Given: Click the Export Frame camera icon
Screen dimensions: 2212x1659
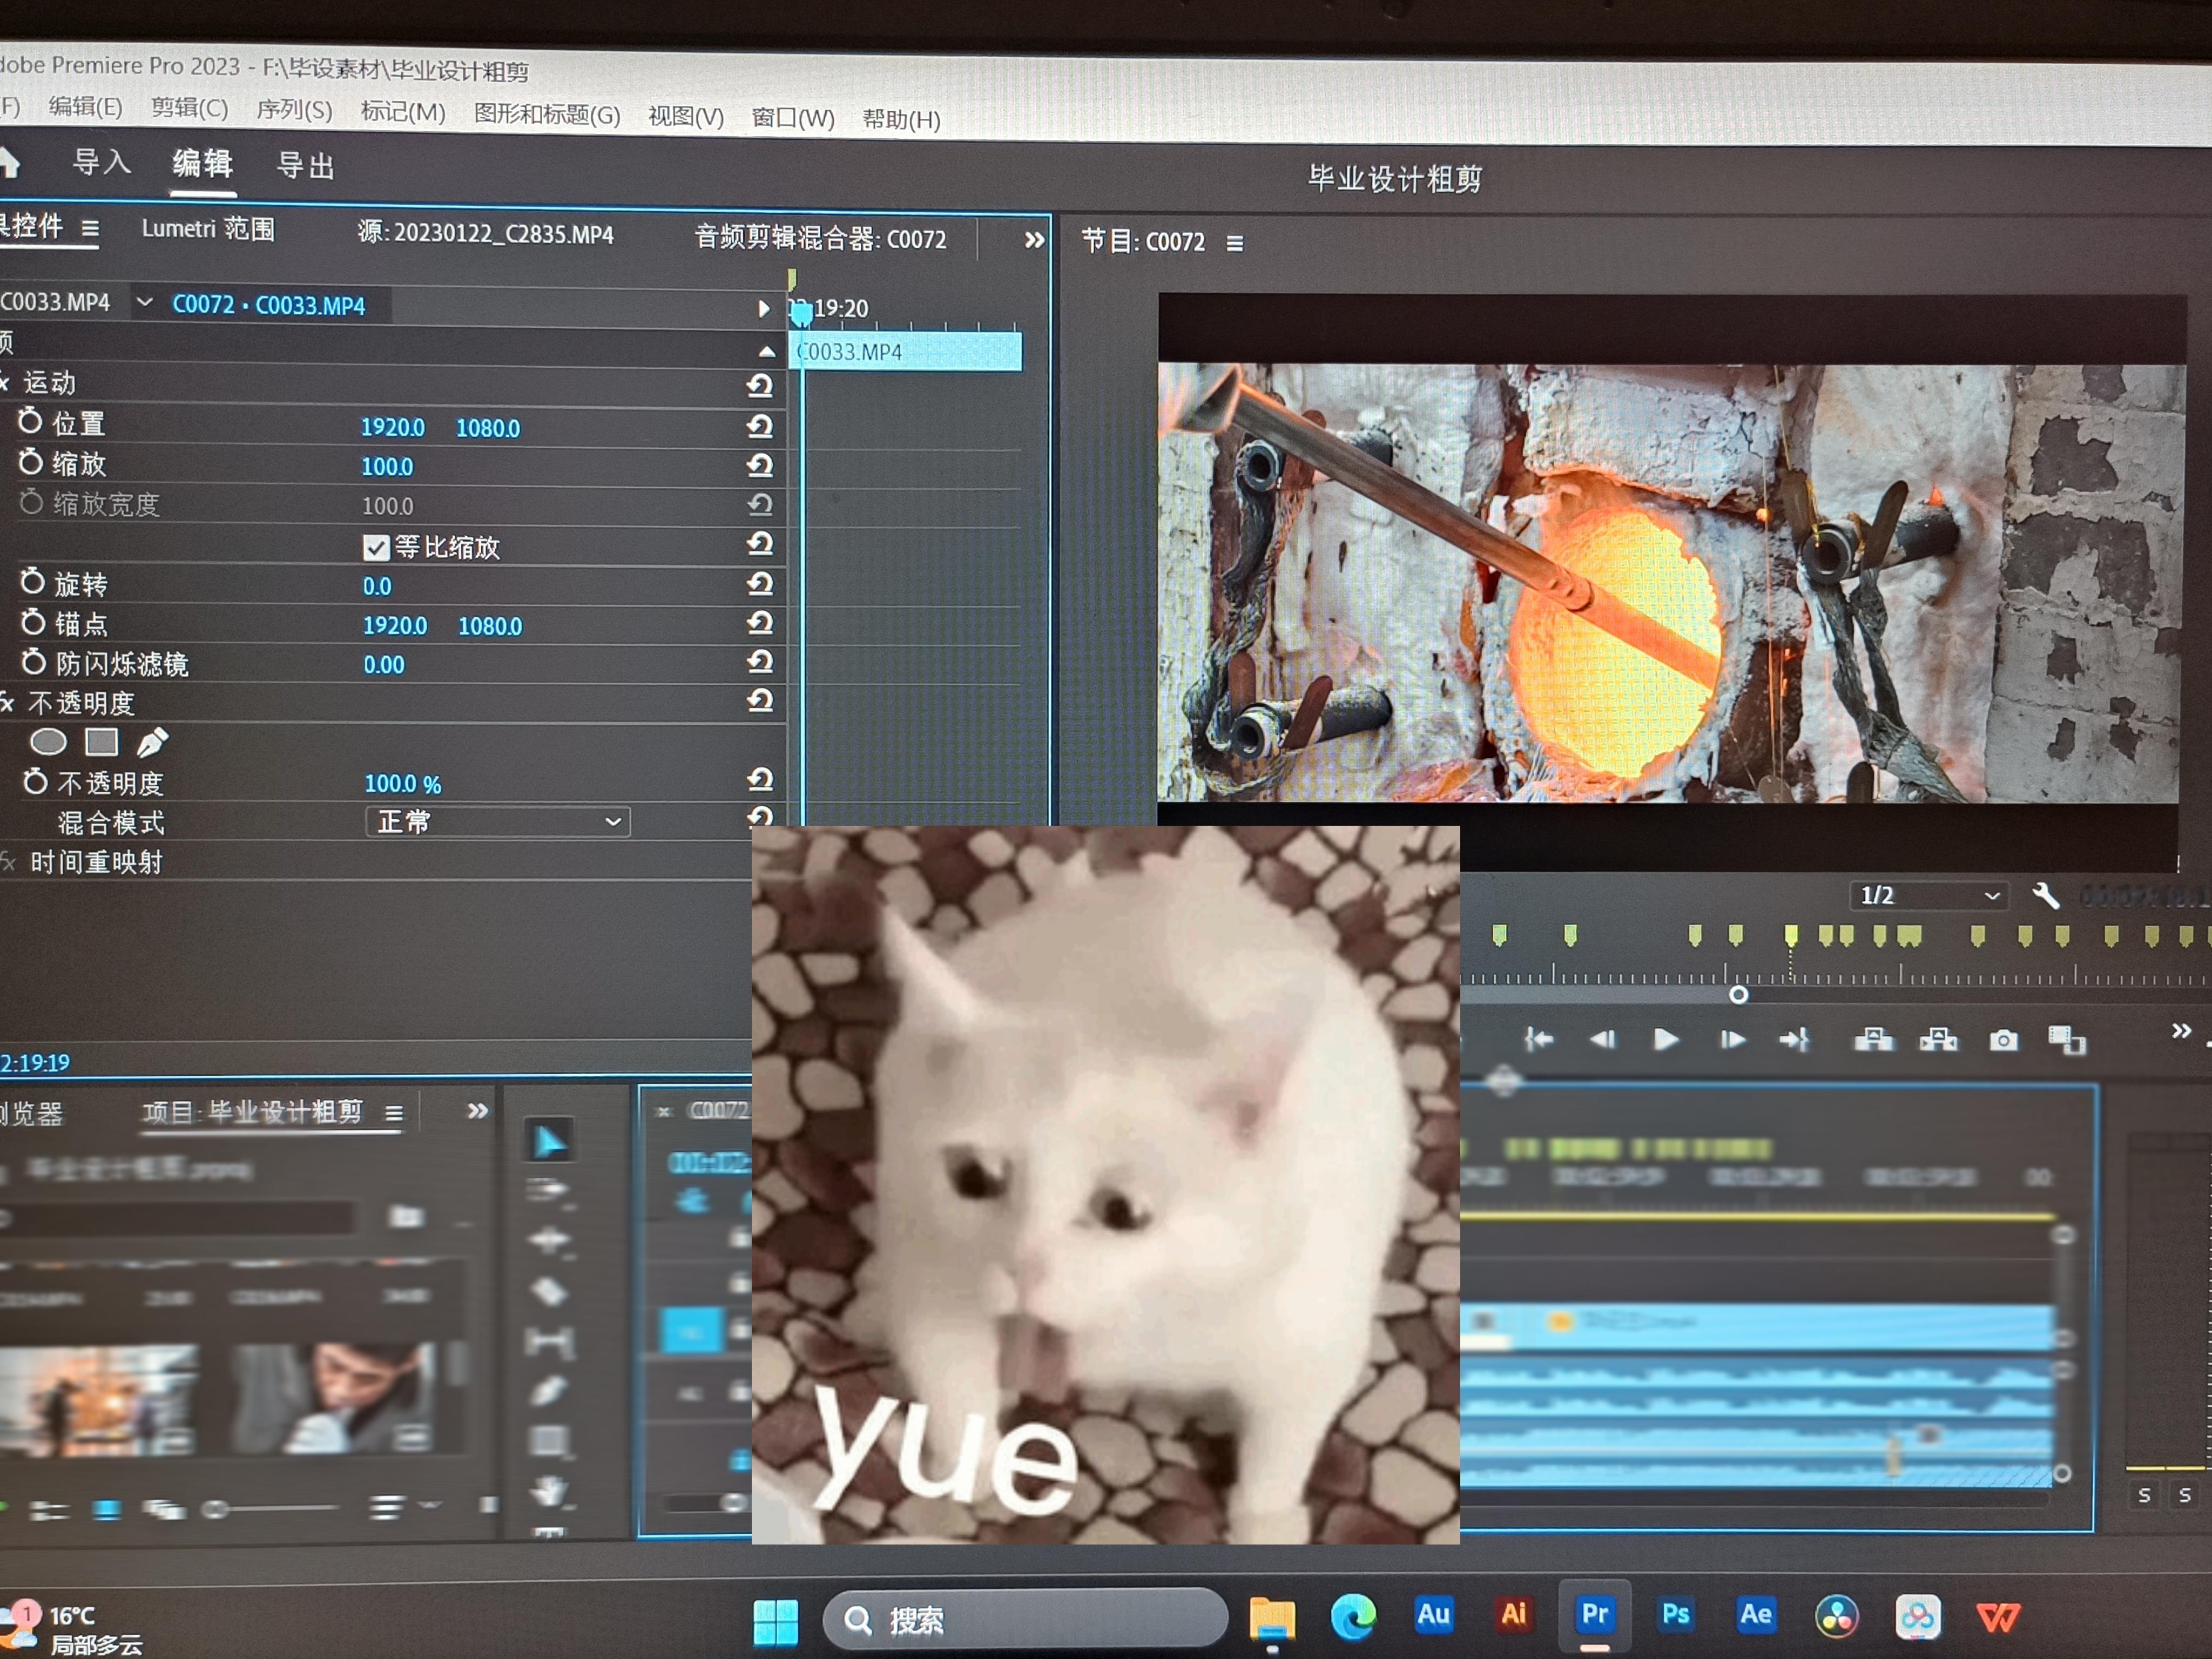Looking at the screenshot, I should [x=2003, y=1041].
